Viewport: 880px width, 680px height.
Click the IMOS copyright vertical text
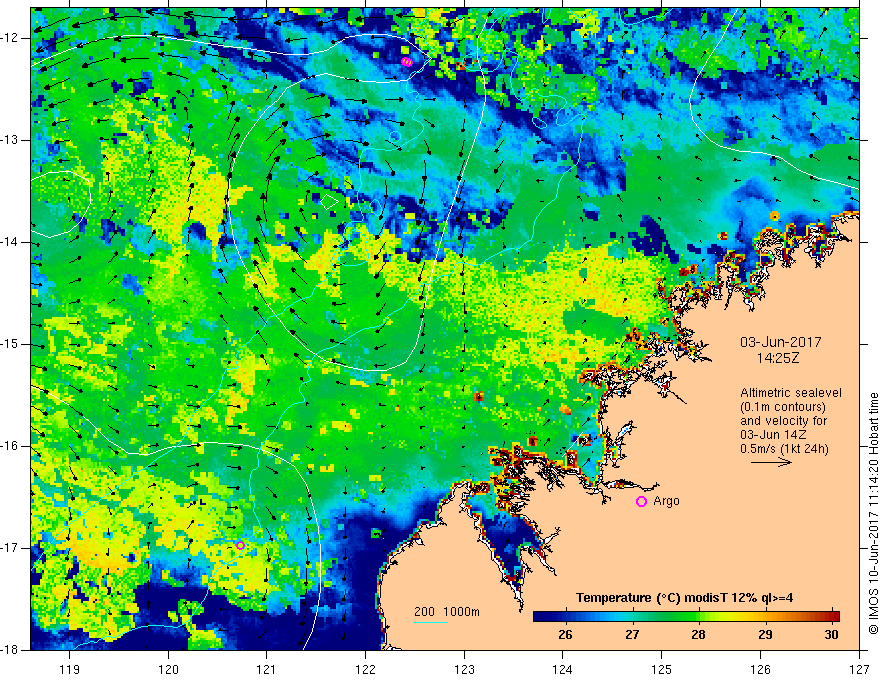click(x=873, y=513)
